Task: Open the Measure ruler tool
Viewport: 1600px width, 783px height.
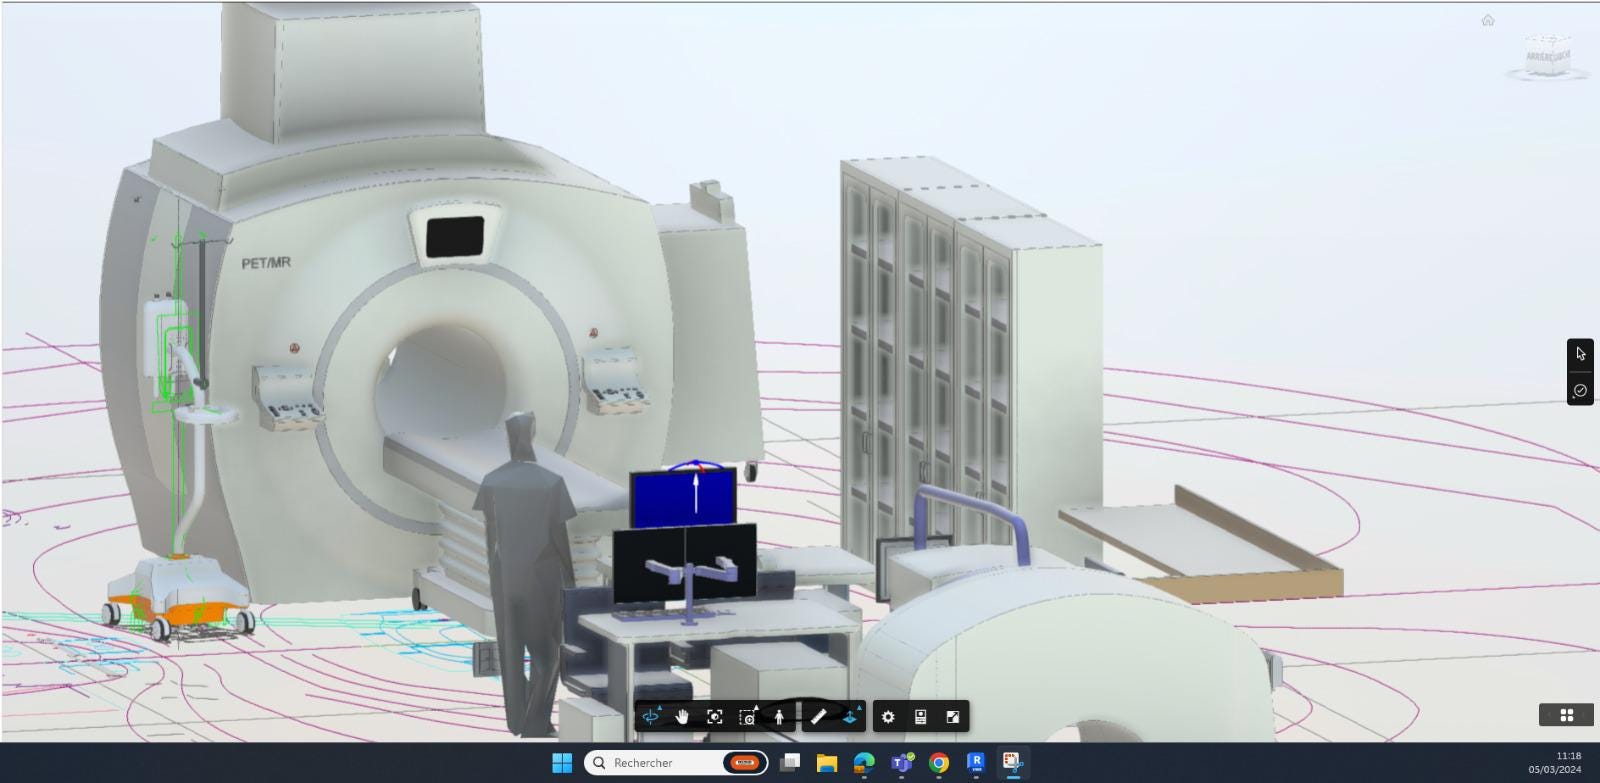Action: [x=818, y=716]
